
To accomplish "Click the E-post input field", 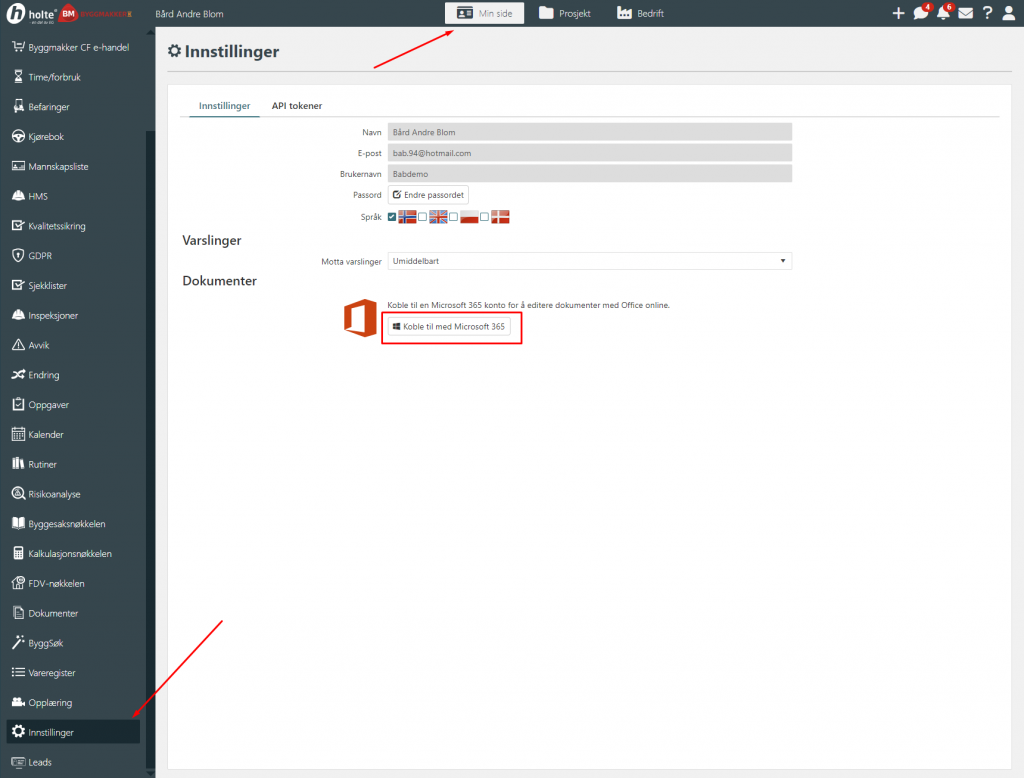I will pos(589,153).
